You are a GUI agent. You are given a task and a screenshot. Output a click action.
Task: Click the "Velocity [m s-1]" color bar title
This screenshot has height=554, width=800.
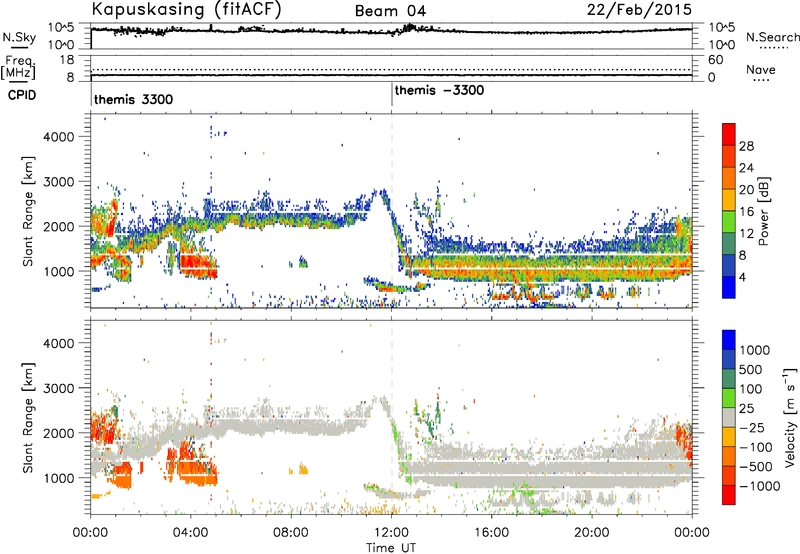pos(790,417)
